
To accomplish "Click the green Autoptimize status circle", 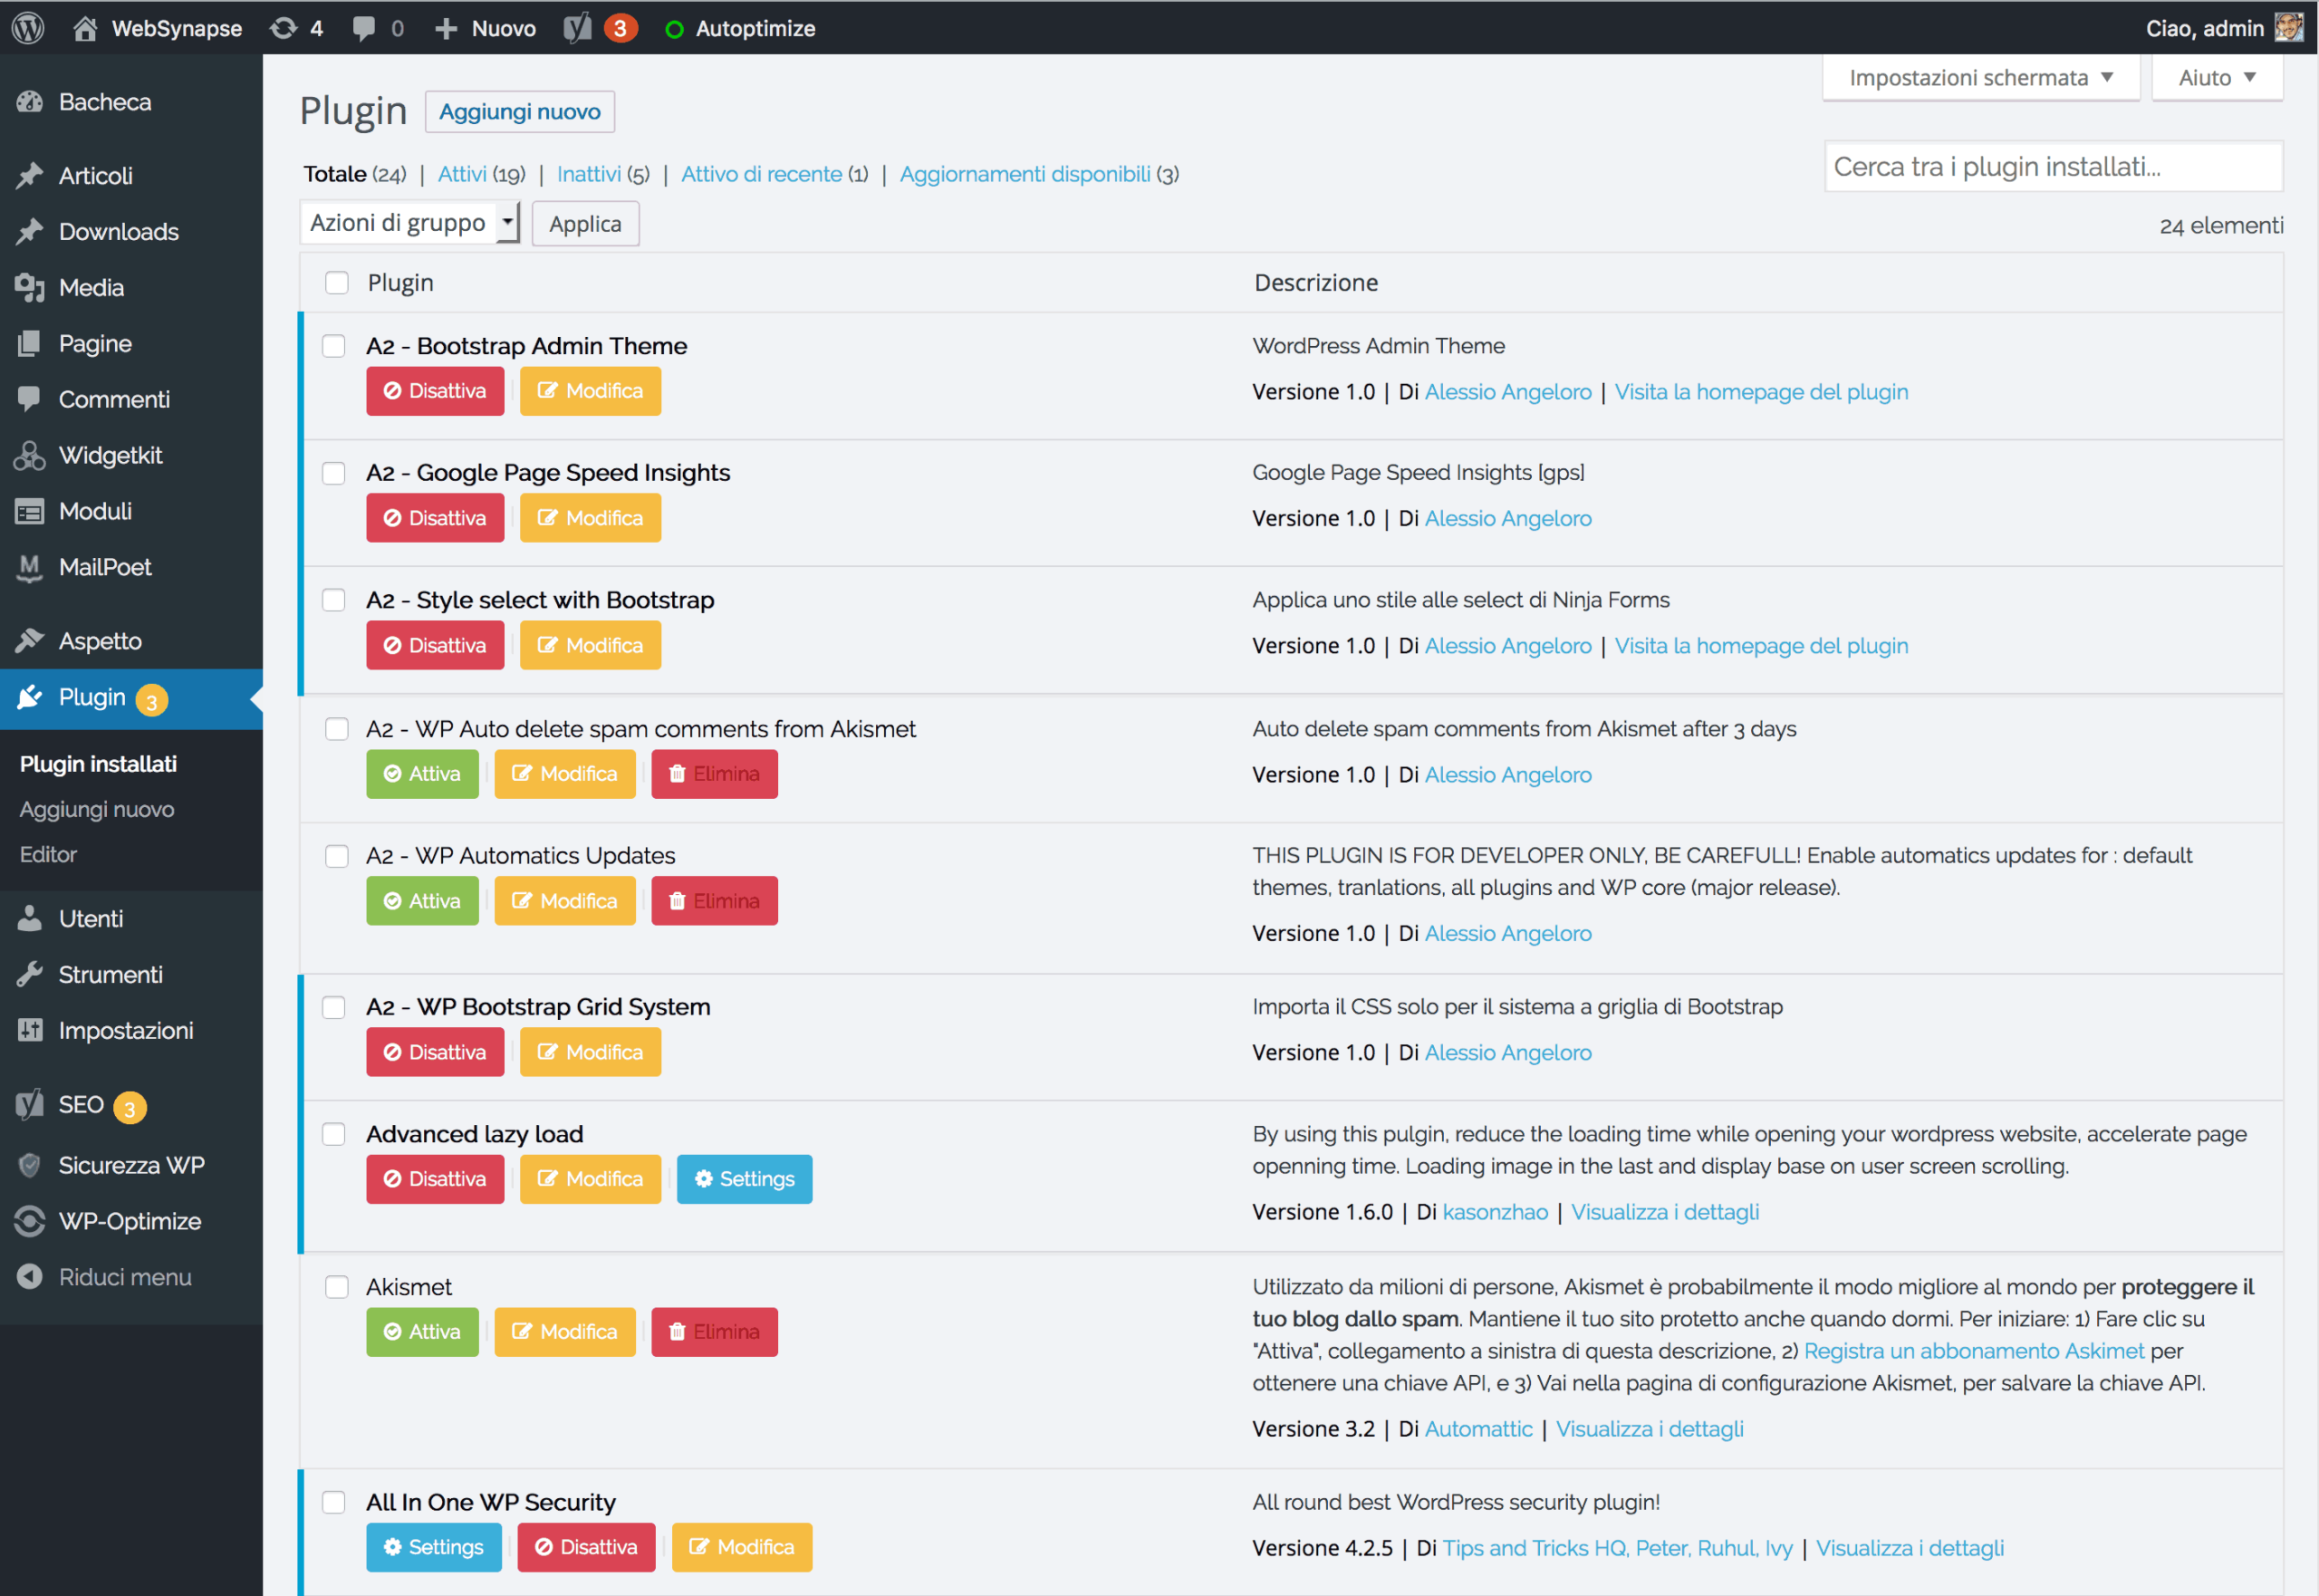I will 674,29.
